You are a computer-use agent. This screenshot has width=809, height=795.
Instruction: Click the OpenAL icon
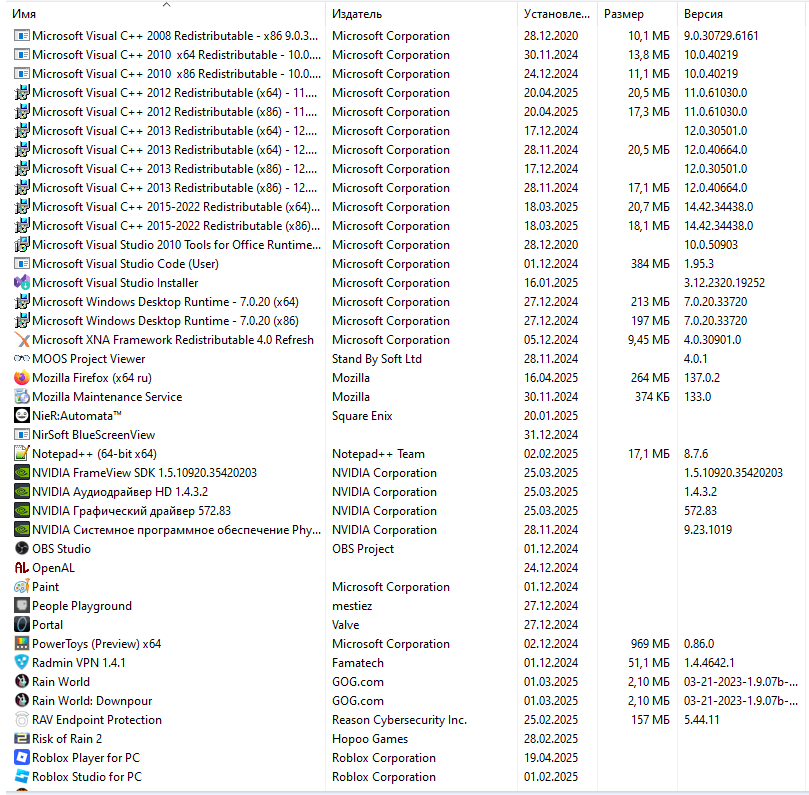point(22,568)
